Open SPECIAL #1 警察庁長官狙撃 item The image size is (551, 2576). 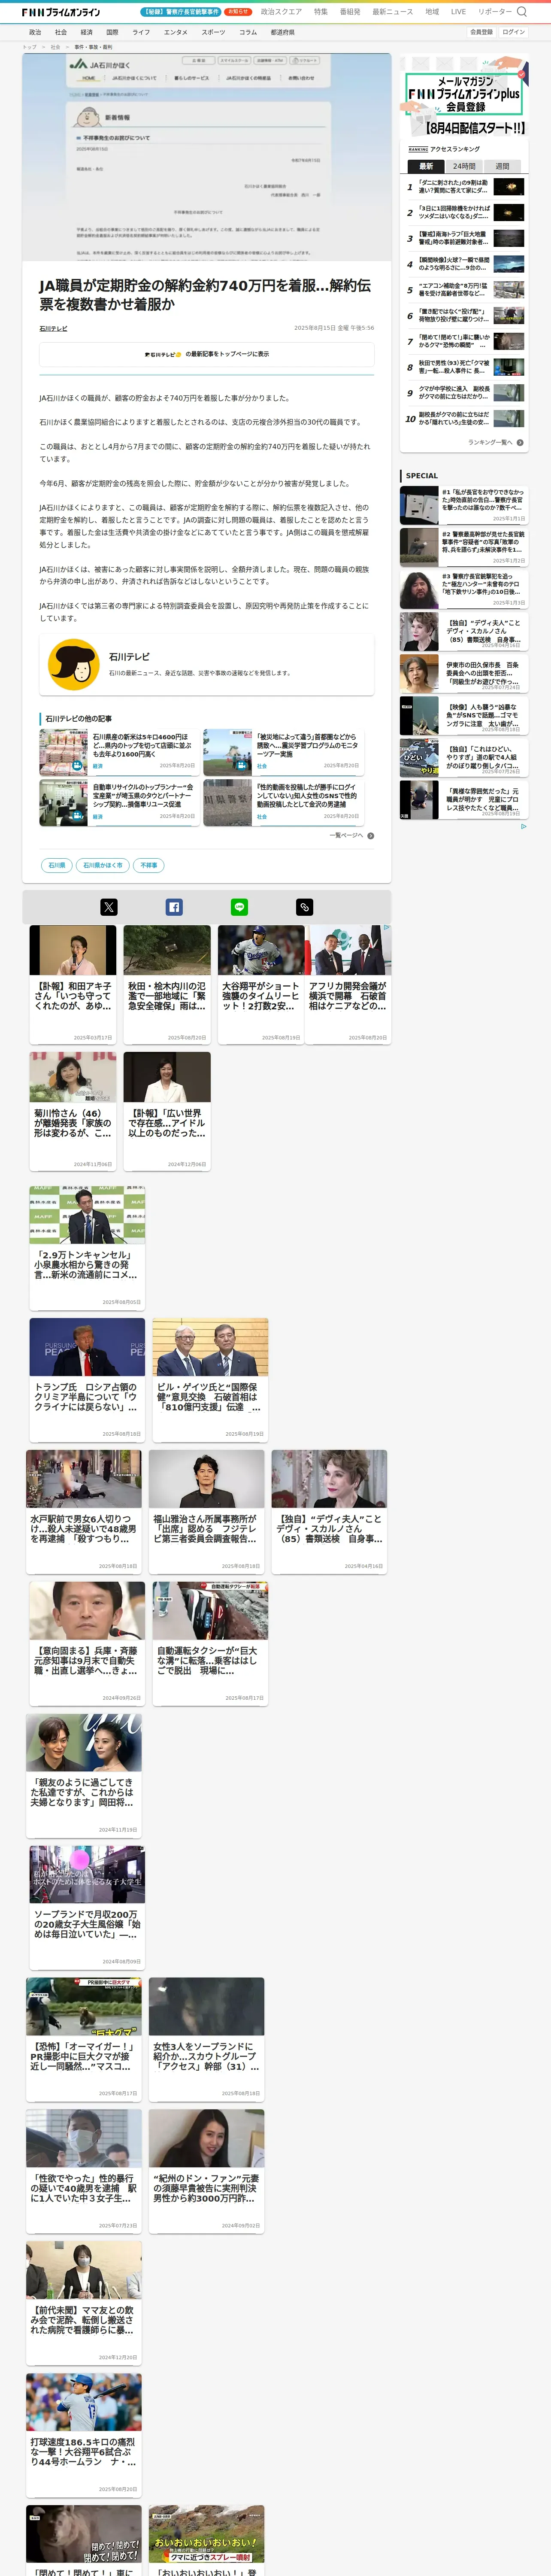[464, 505]
